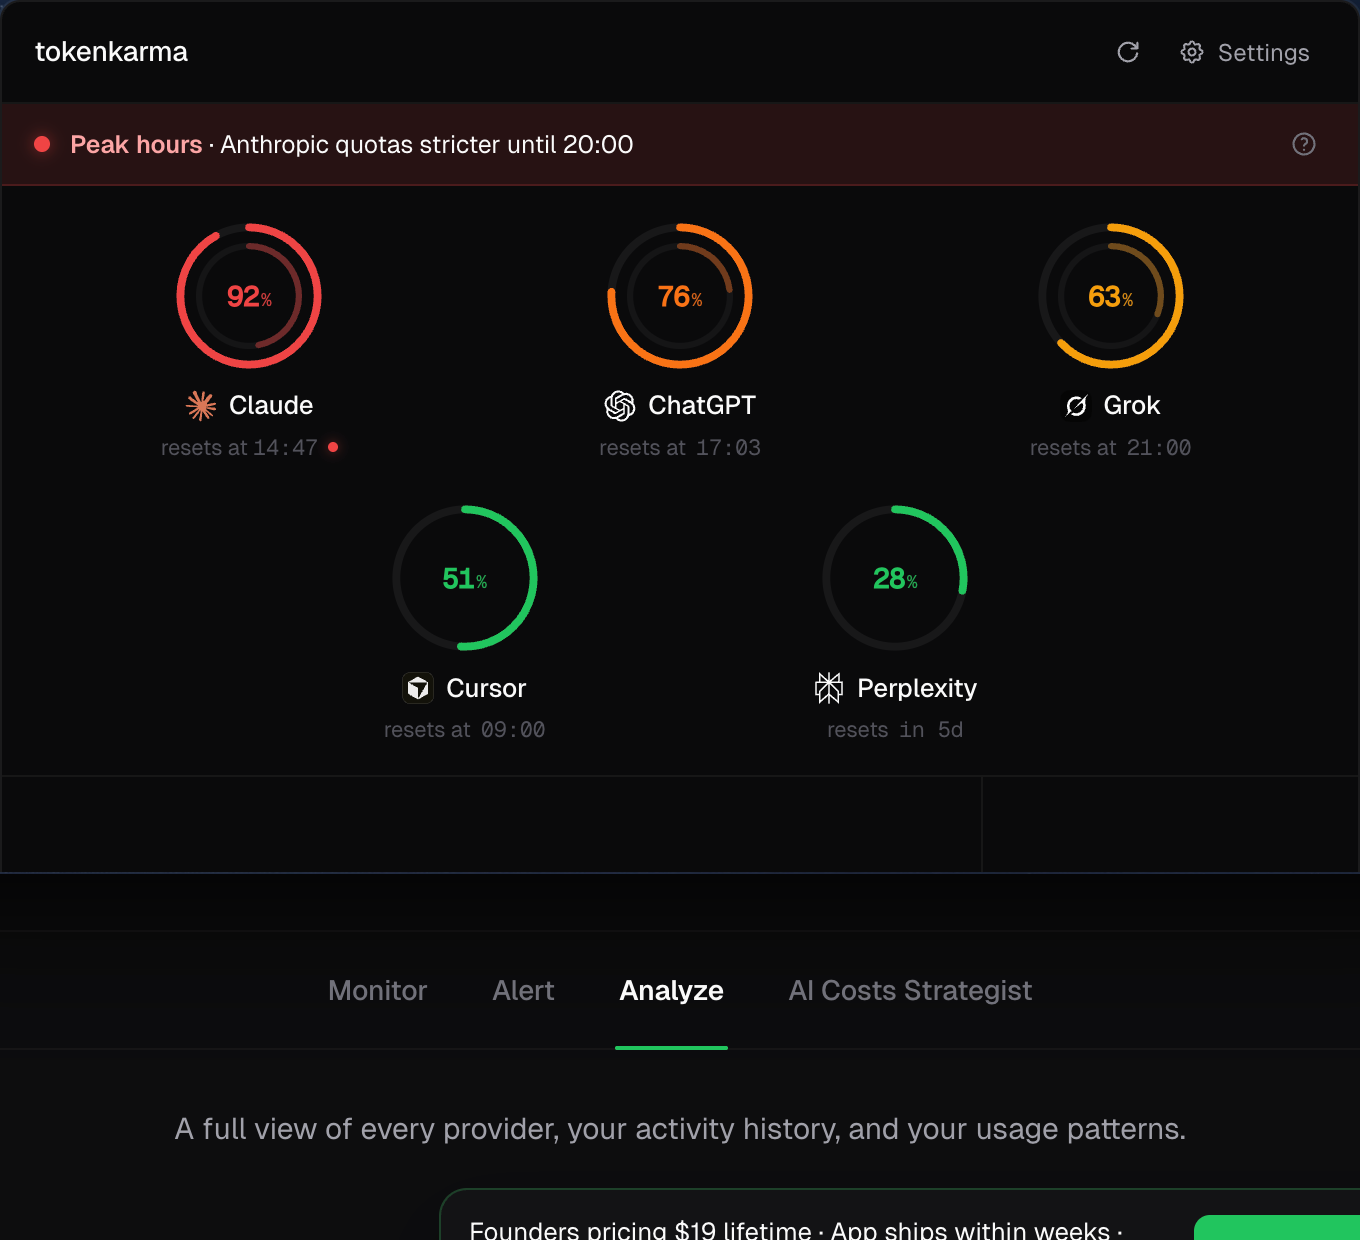Switch to the Alert tab

click(523, 990)
